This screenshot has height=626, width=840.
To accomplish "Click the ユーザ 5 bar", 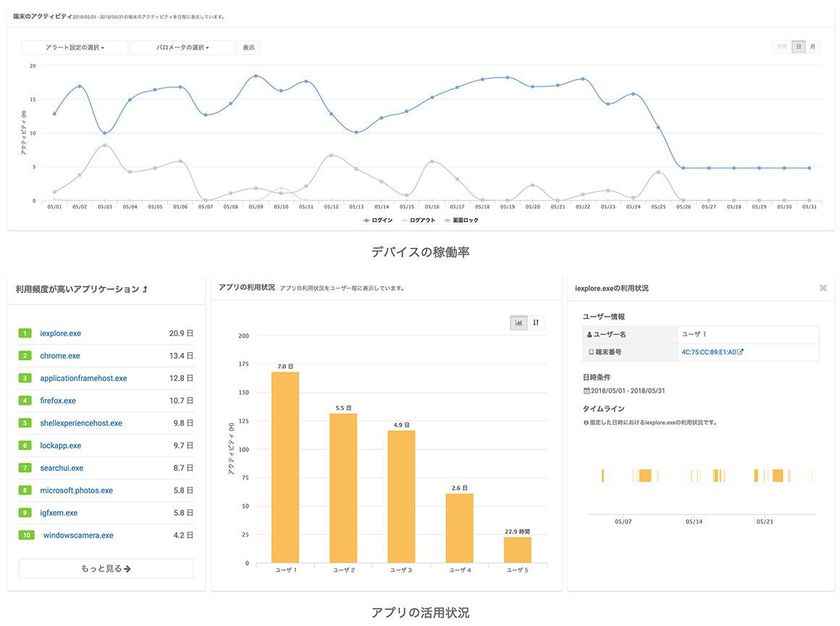I will (x=518, y=550).
